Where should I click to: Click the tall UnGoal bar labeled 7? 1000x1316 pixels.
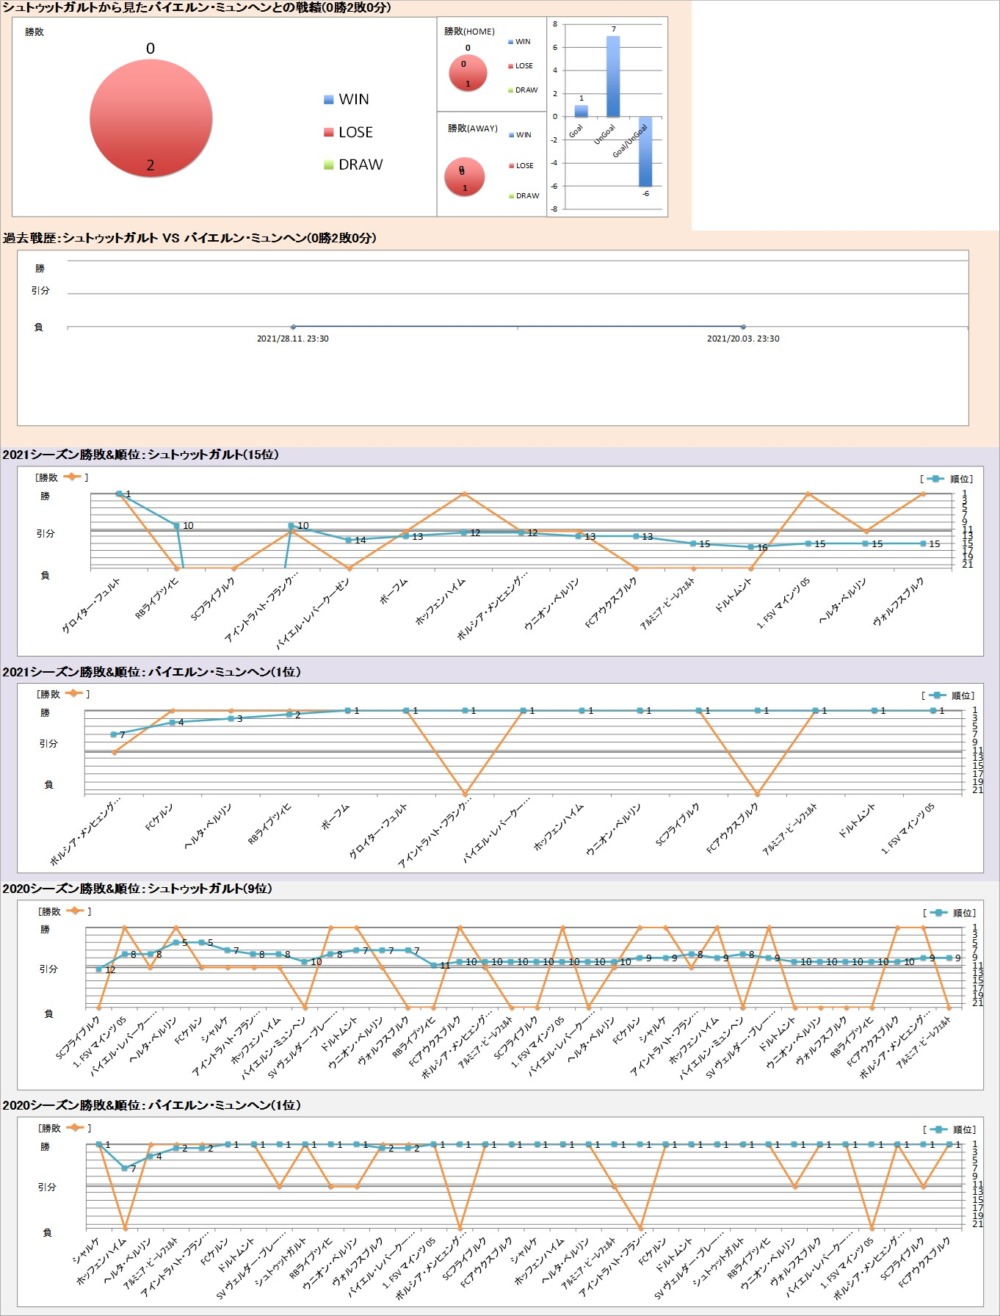(613, 76)
